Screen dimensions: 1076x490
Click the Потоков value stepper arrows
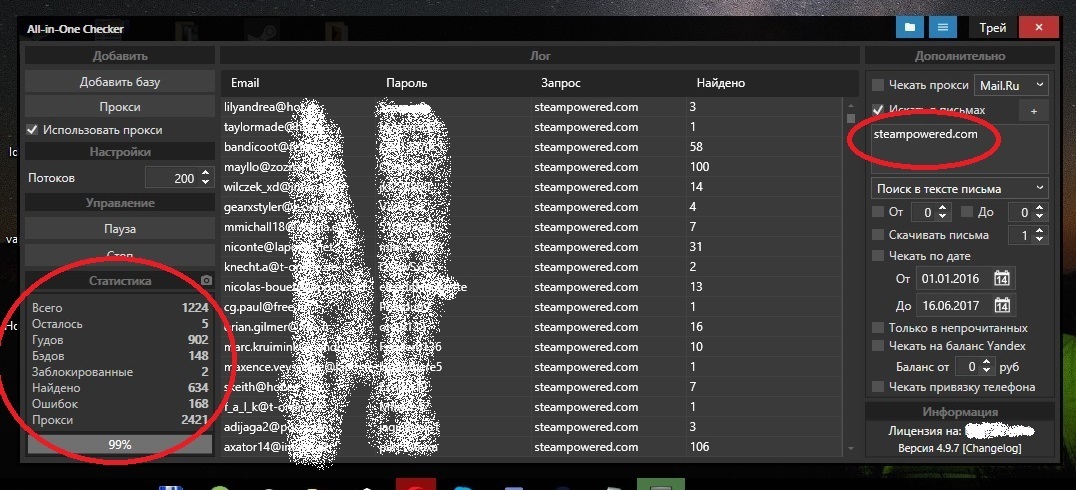point(205,178)
